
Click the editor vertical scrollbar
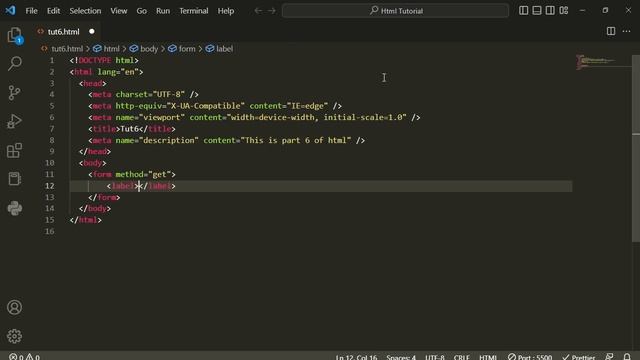(636, 149)
